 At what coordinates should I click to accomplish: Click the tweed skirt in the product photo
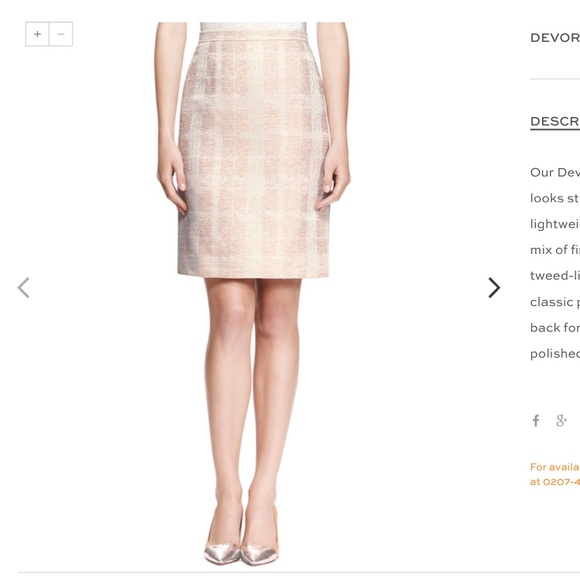pyautogui.click(x=253, y=154)
